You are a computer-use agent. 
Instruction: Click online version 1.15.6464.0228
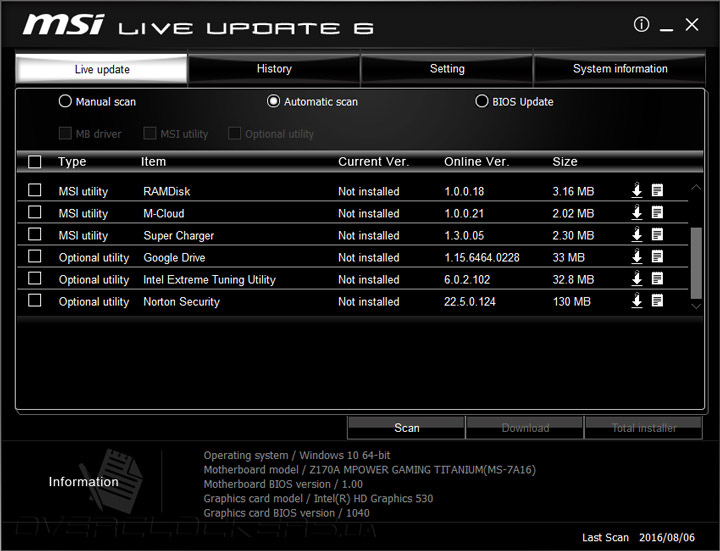pos(482,258)
